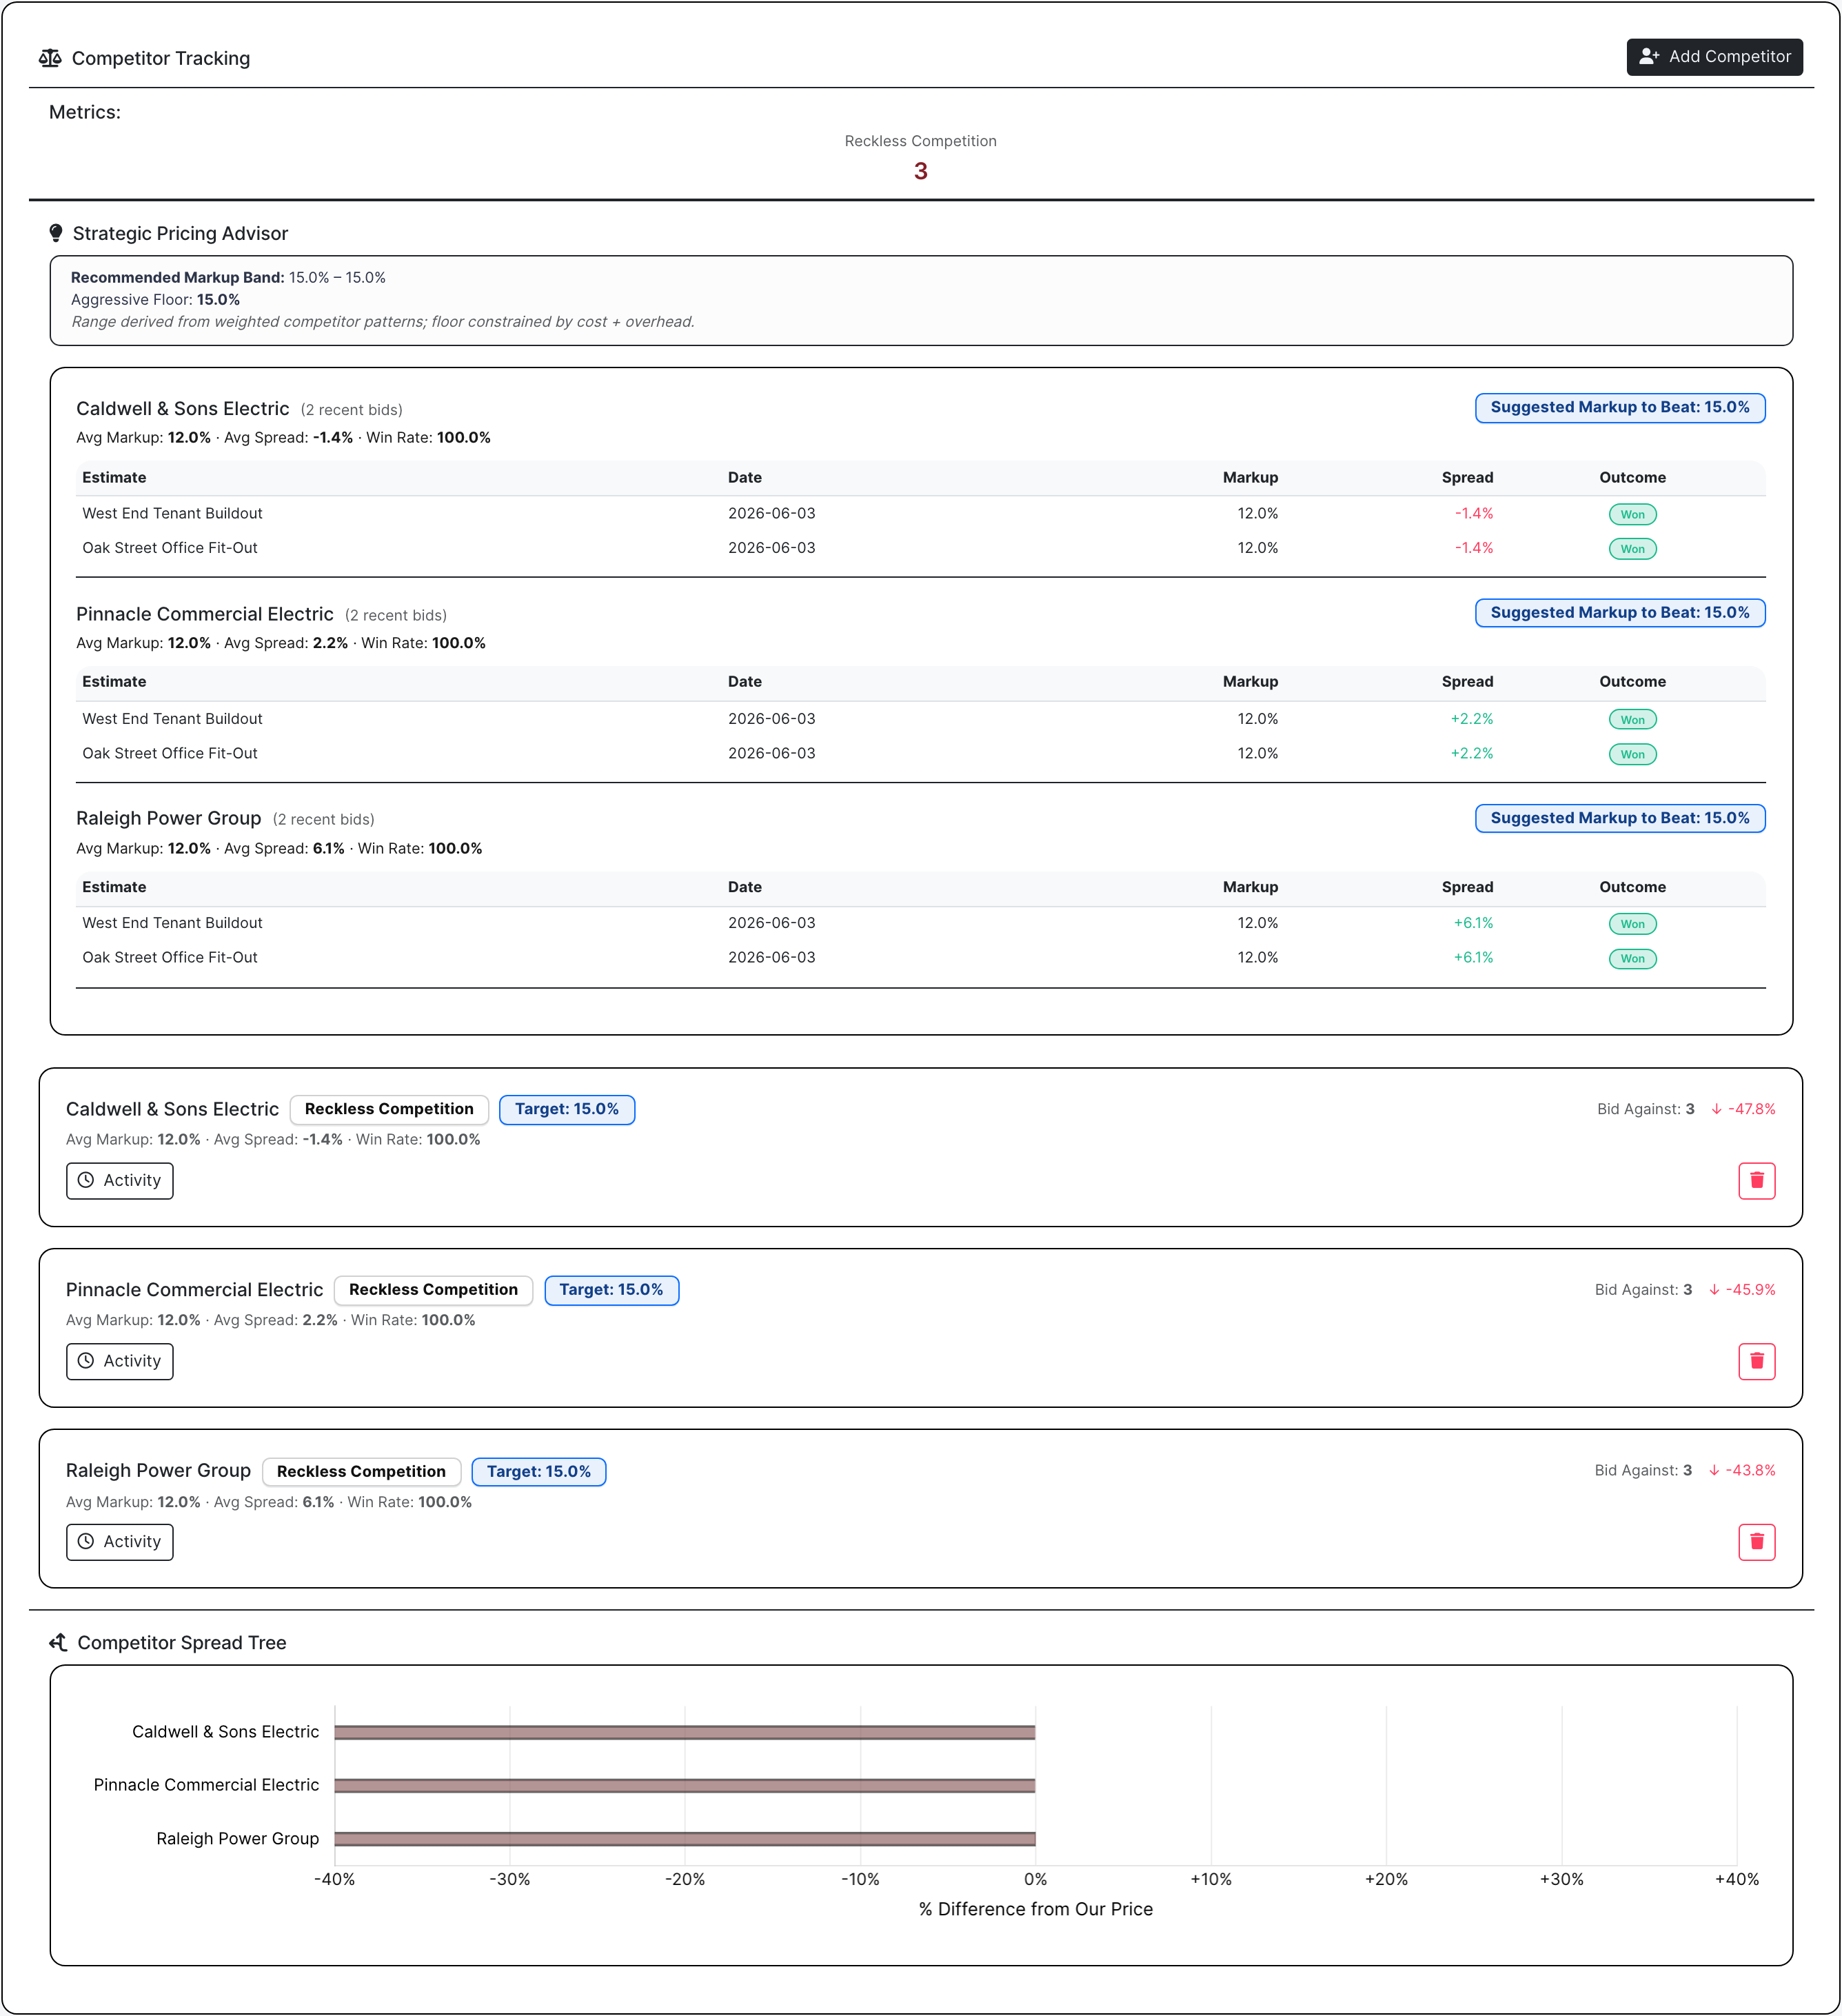This screenshot has height=2016, width=1842.
Task: Click Suggested Markup to Beat for Caldwell & Sons
Action: click(x=1619, y=407)
